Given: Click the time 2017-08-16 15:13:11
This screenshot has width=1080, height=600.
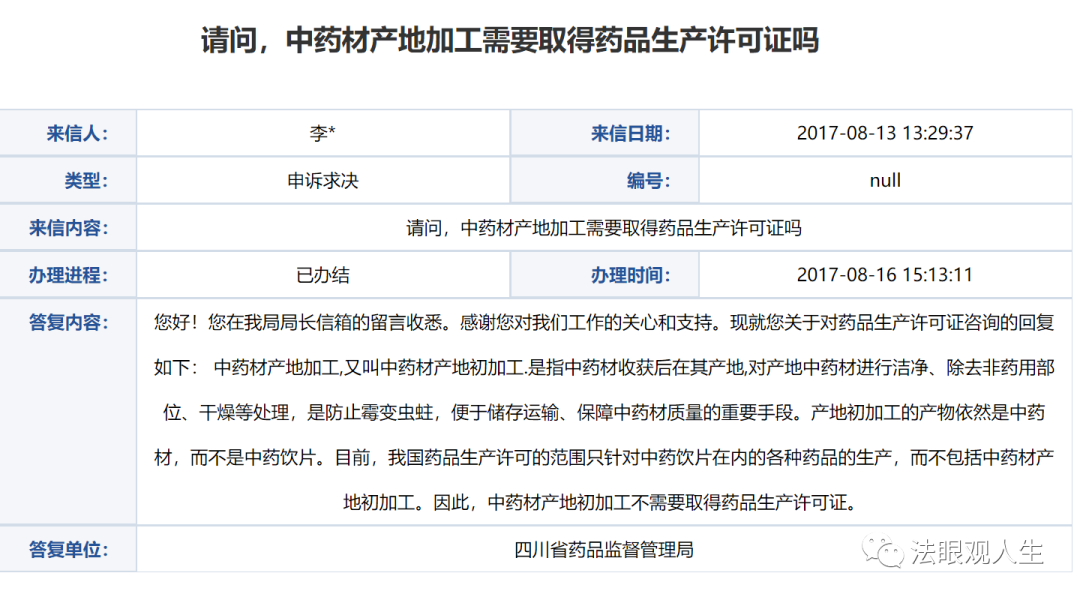Looking at the screenshot, I should pos(888,274).
